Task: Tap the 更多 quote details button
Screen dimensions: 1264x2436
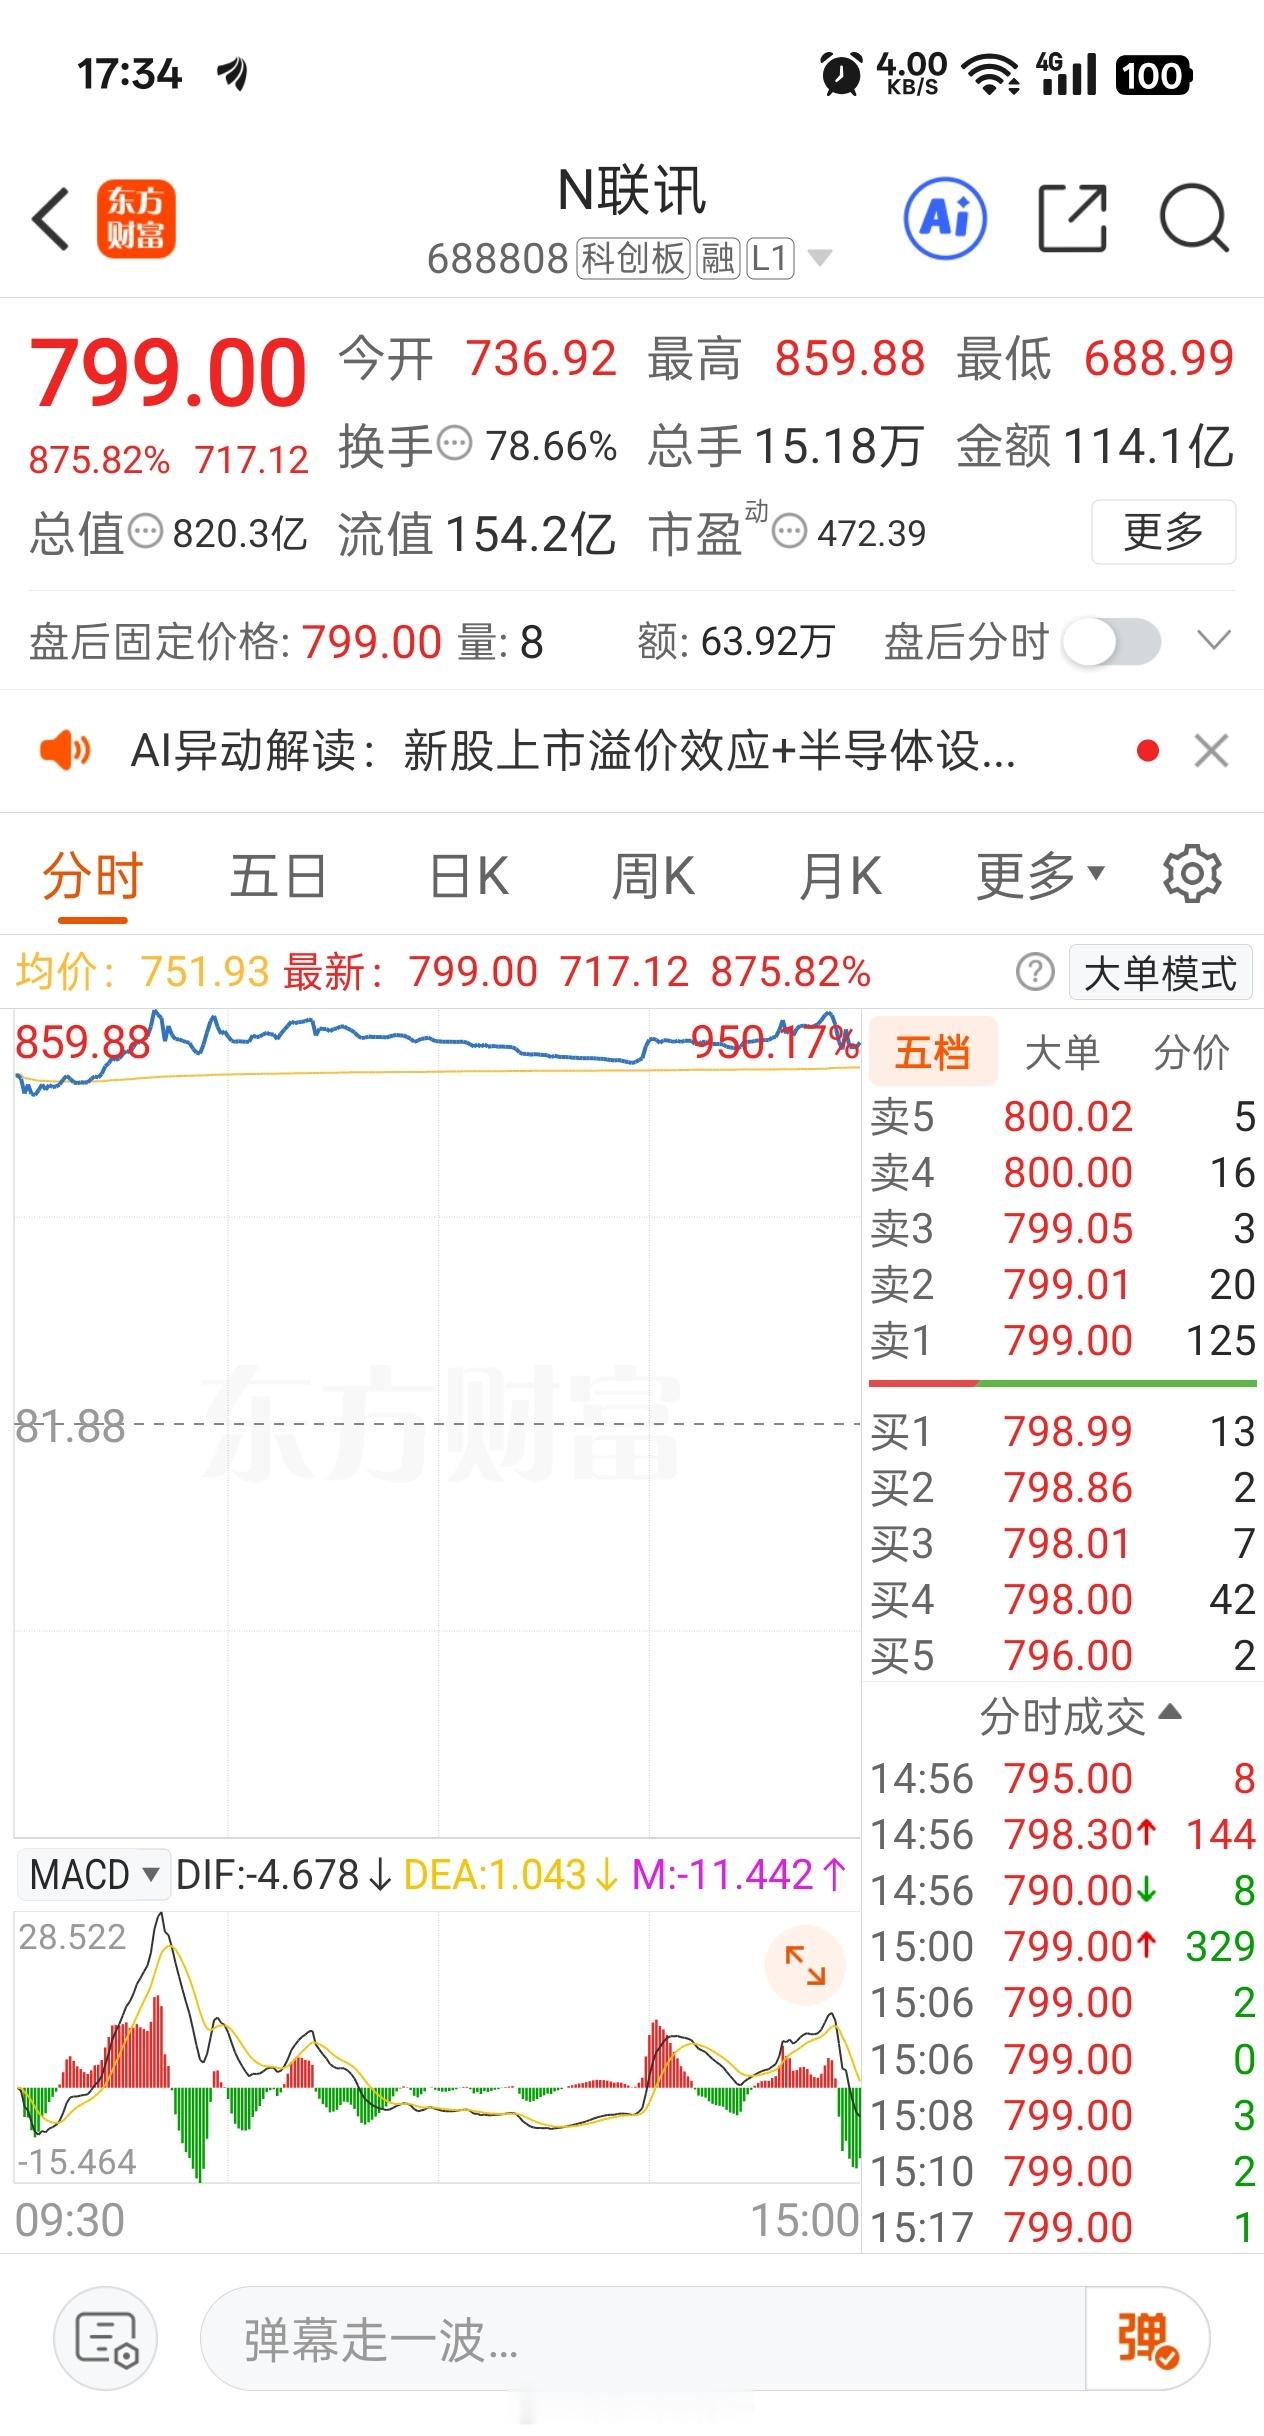Action: point(1164,531)
